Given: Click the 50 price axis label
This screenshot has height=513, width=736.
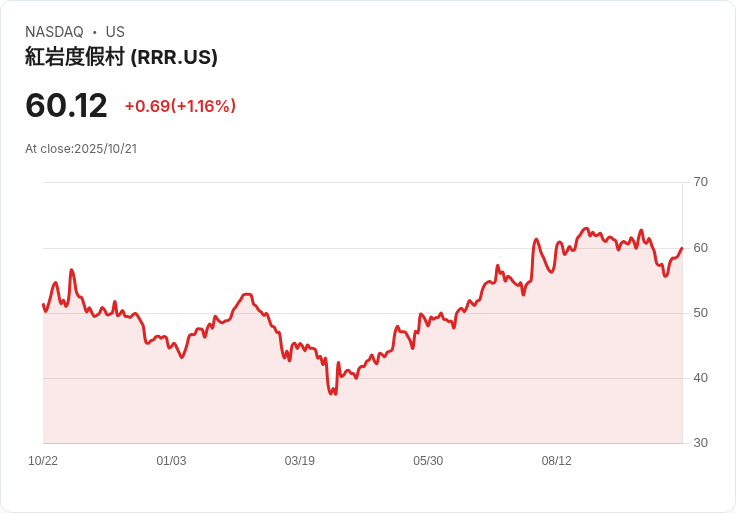Looking at the screenshot, I should coord(700,313).
